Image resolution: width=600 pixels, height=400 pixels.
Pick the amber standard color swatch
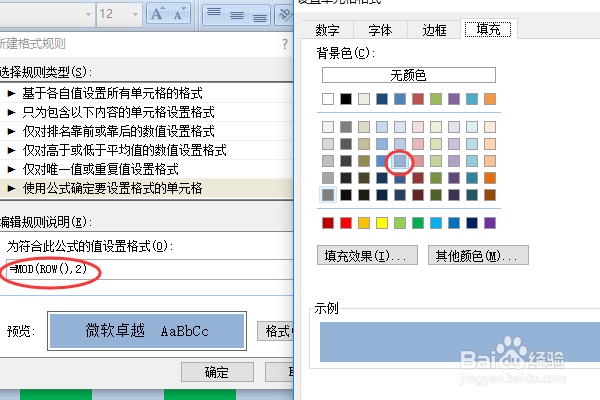[364, 223]
